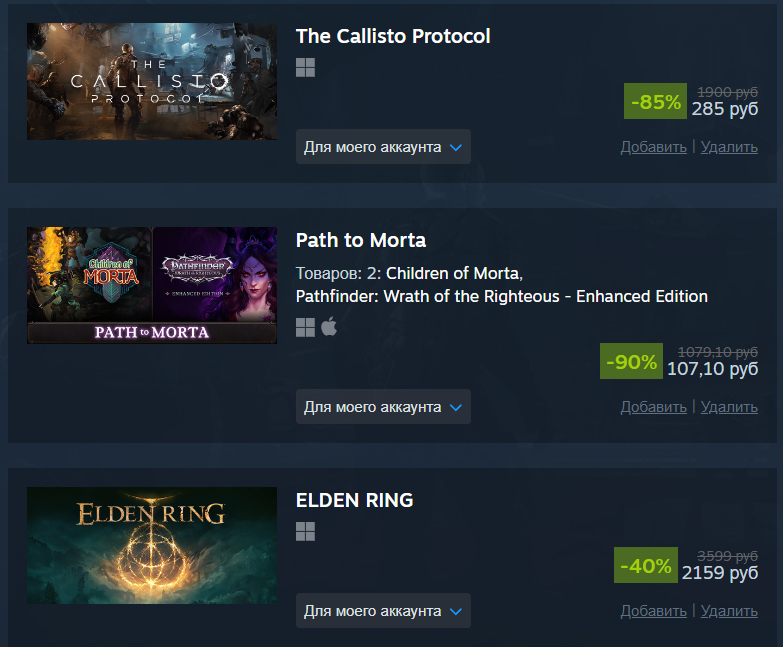Click the -90% discount badge
Image resolution: width=783 pixels, height=647 pixels.
(631, 361)
